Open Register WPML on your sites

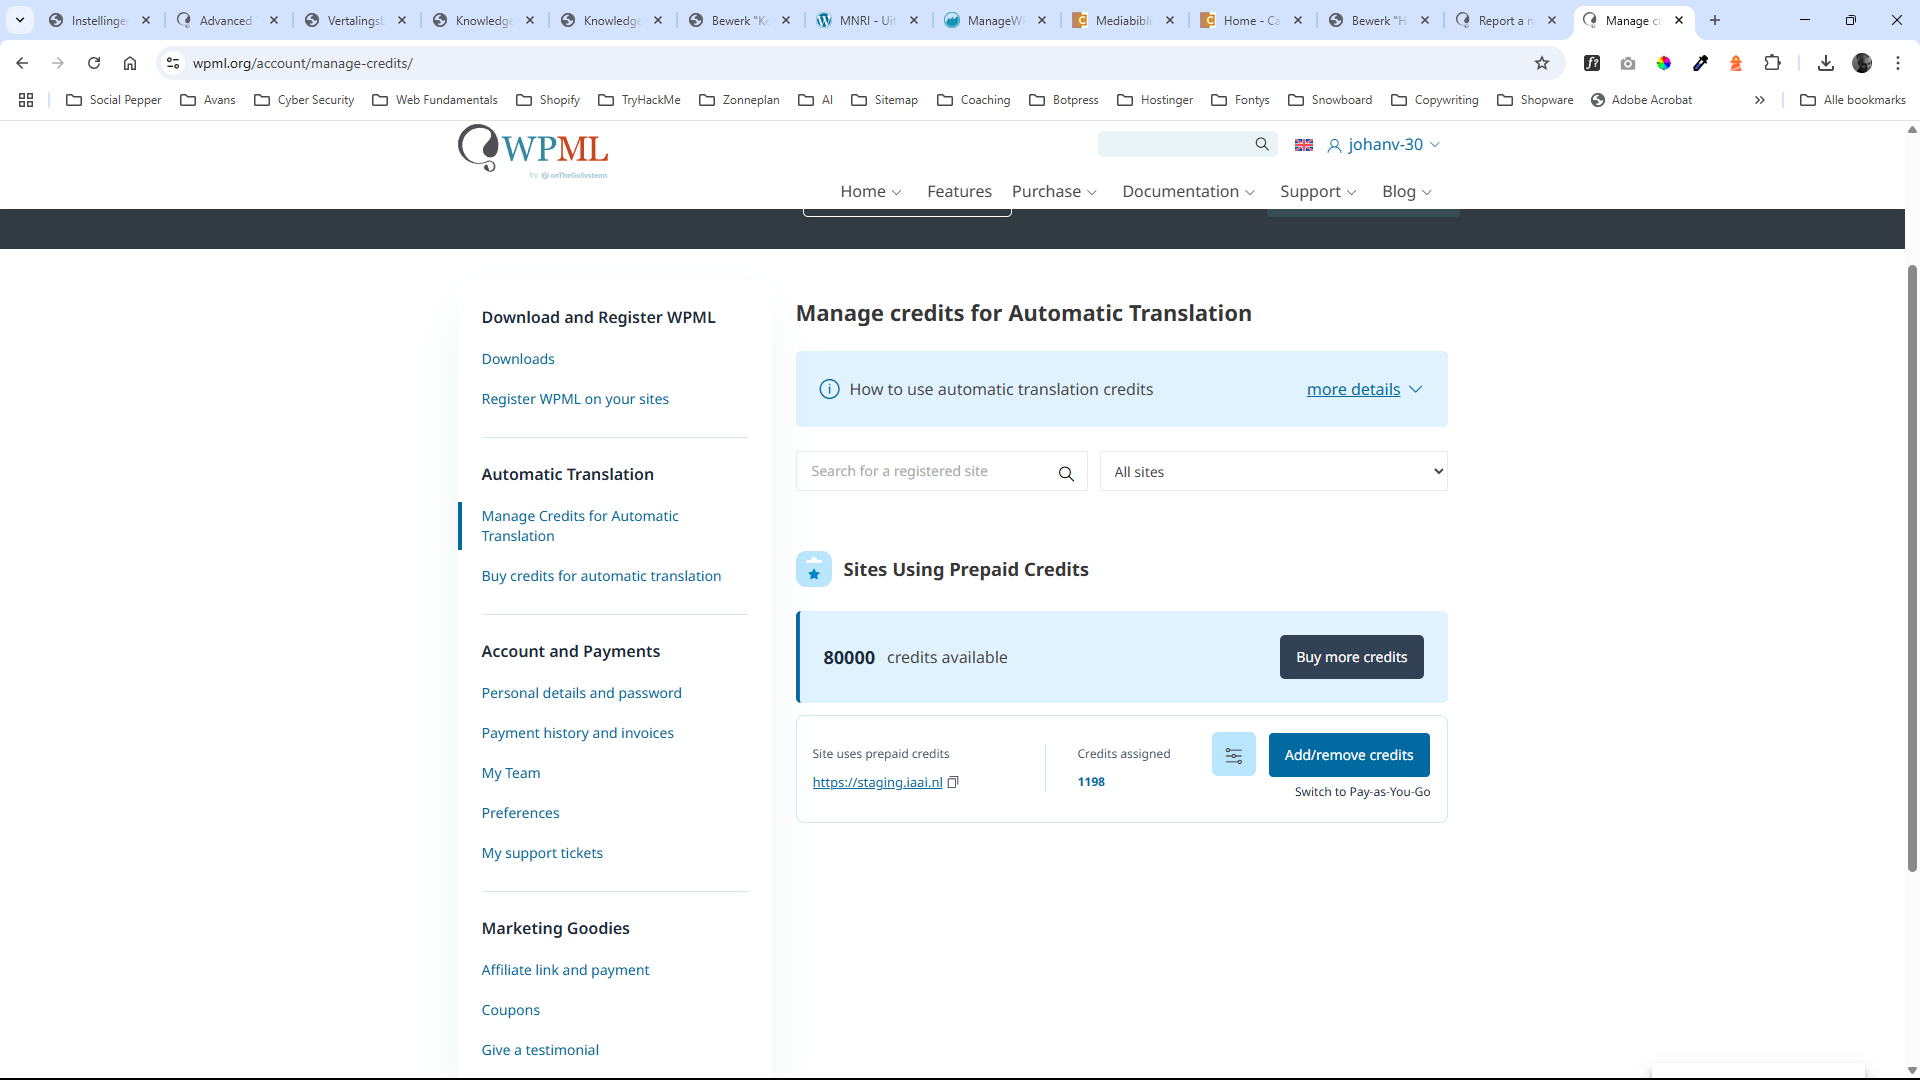pos(575,399)
